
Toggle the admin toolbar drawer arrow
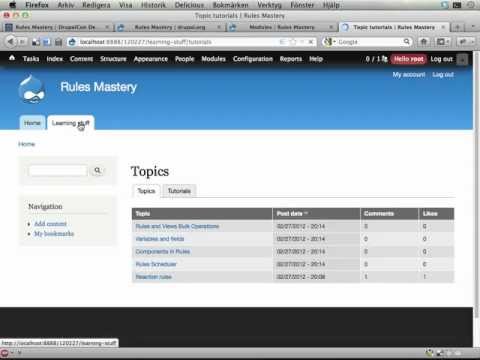pyautogui.click(x=462, y=59)
